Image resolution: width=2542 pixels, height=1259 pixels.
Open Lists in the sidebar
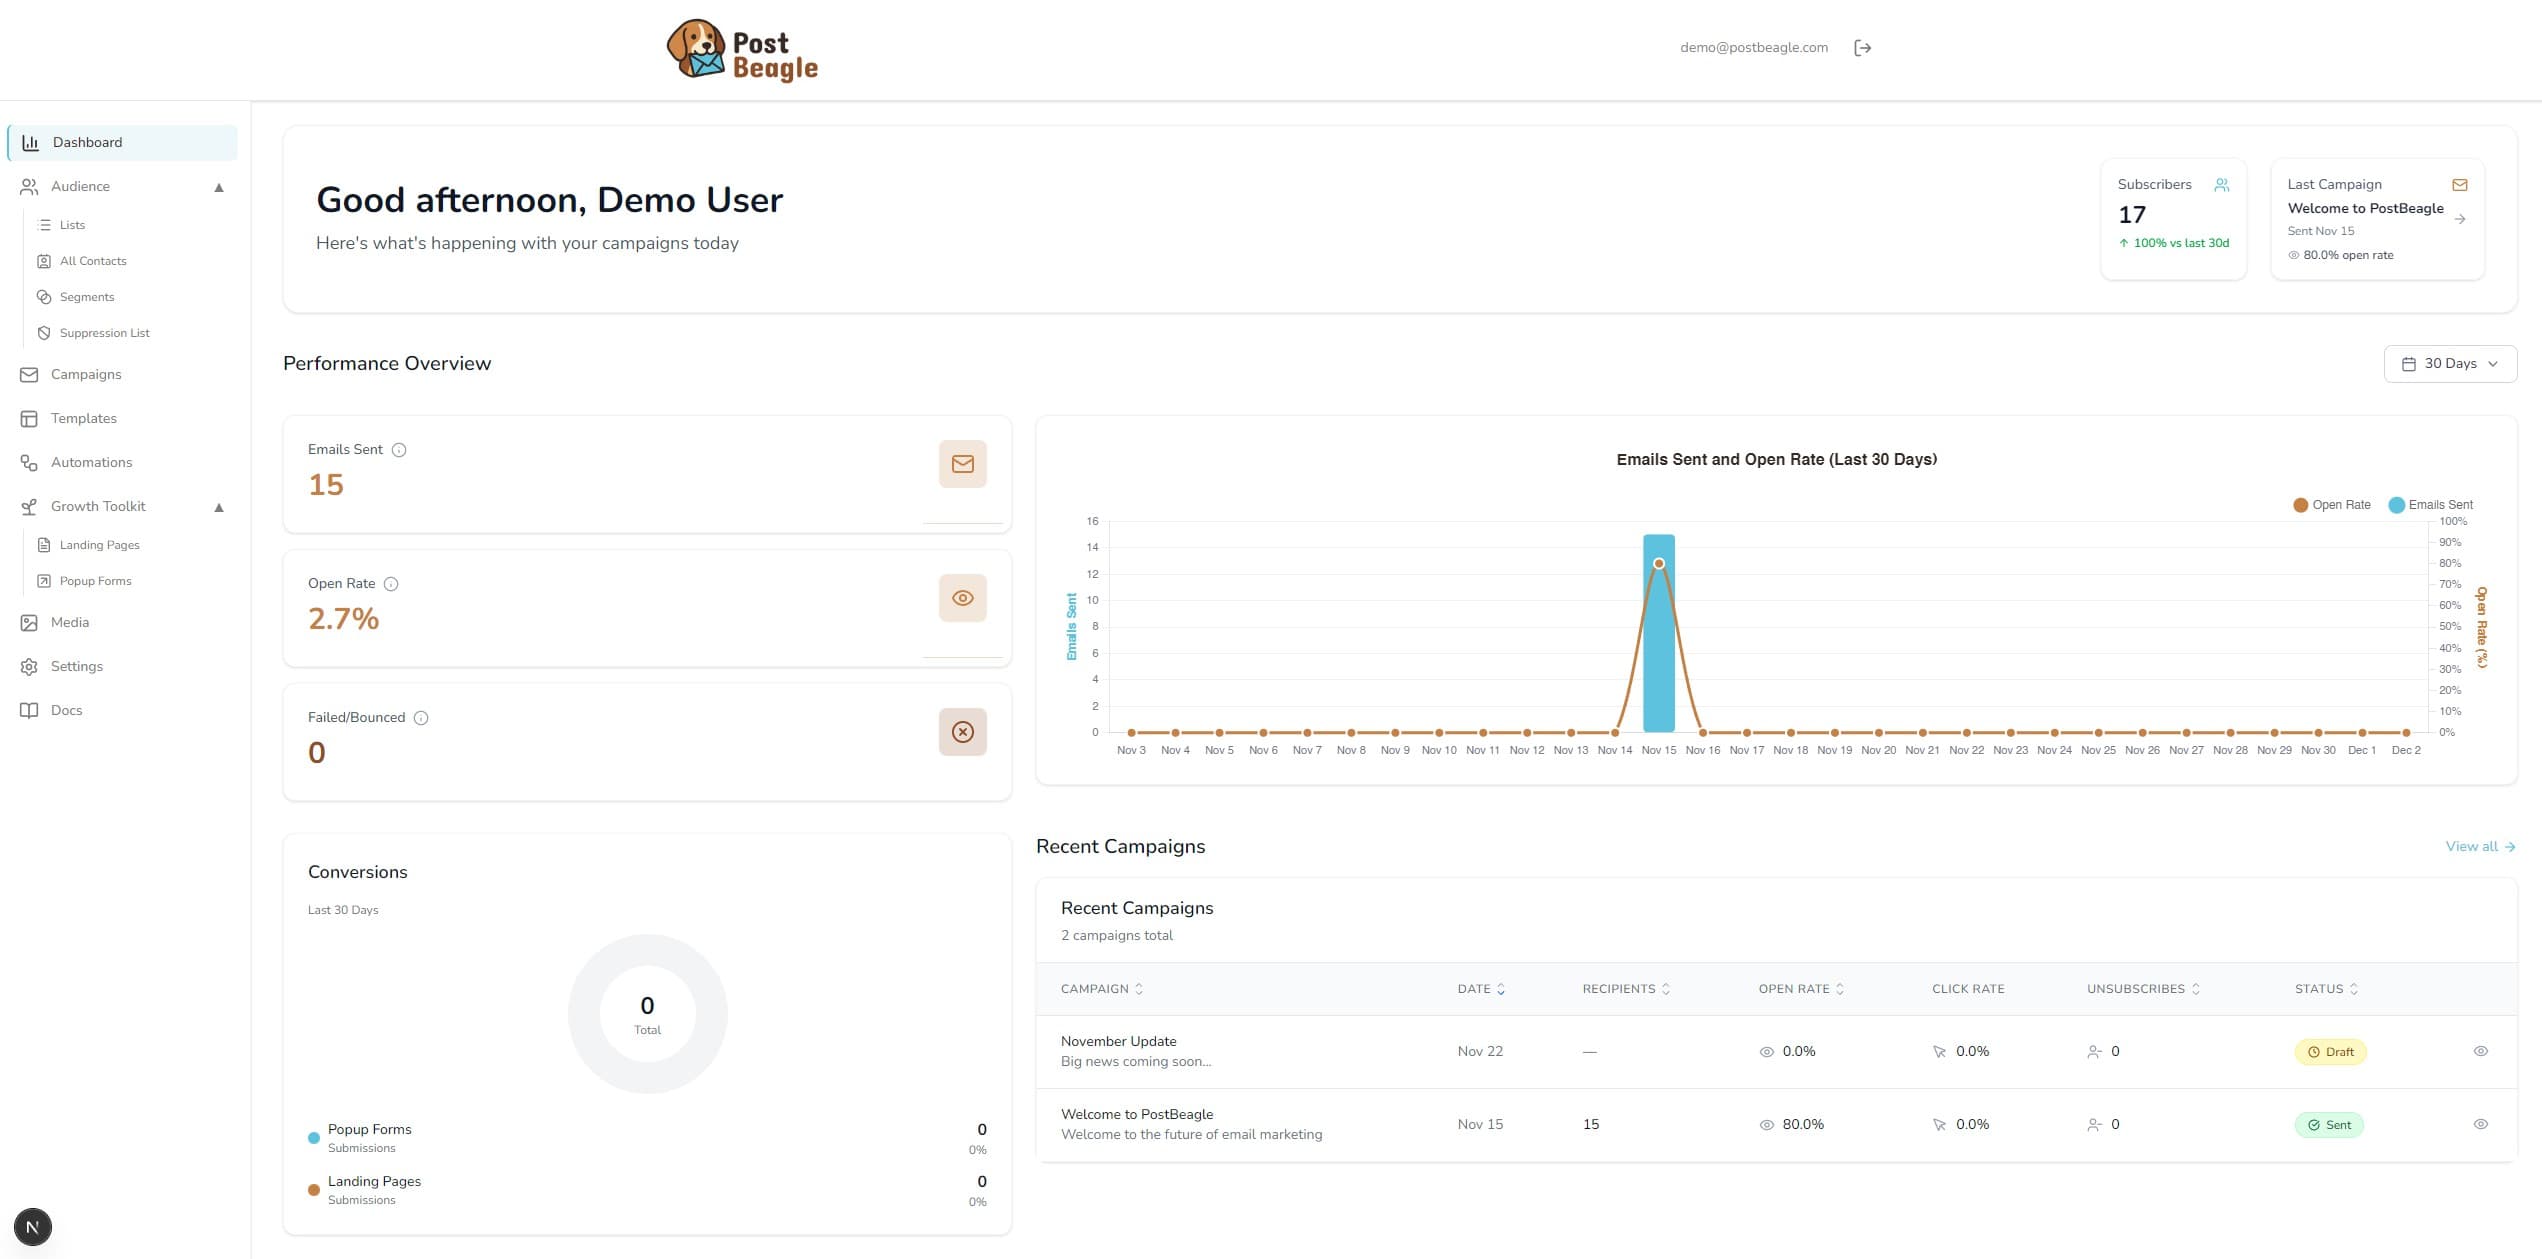coord(72,225)
